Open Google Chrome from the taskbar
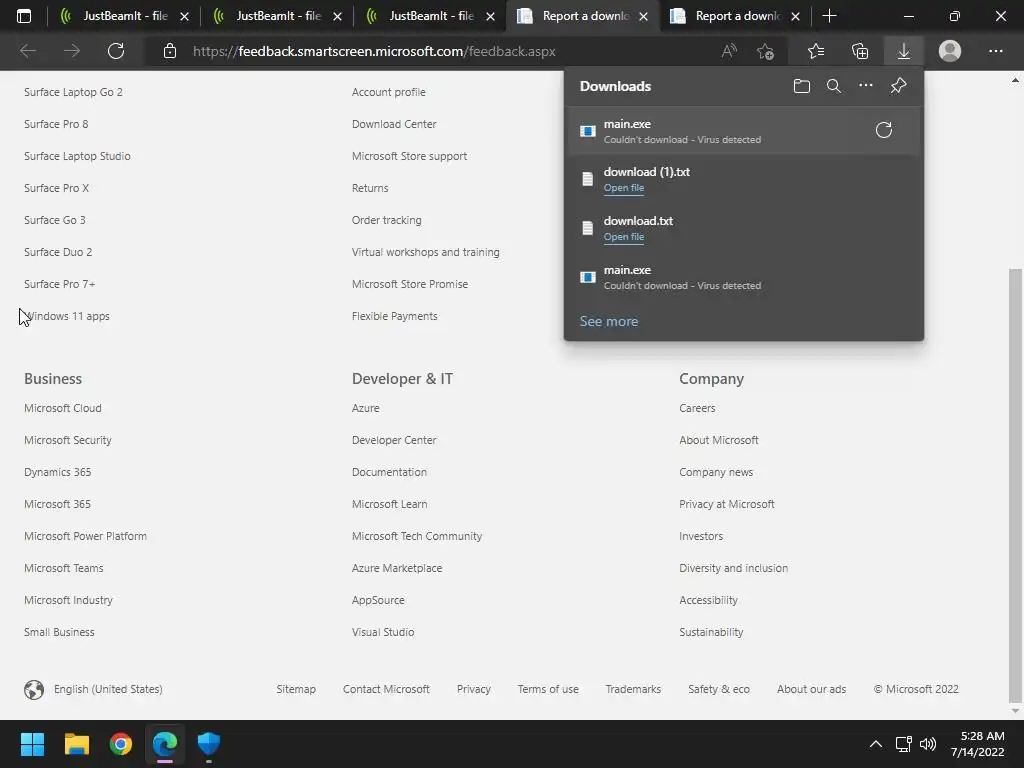 click(x=121, y=744)
